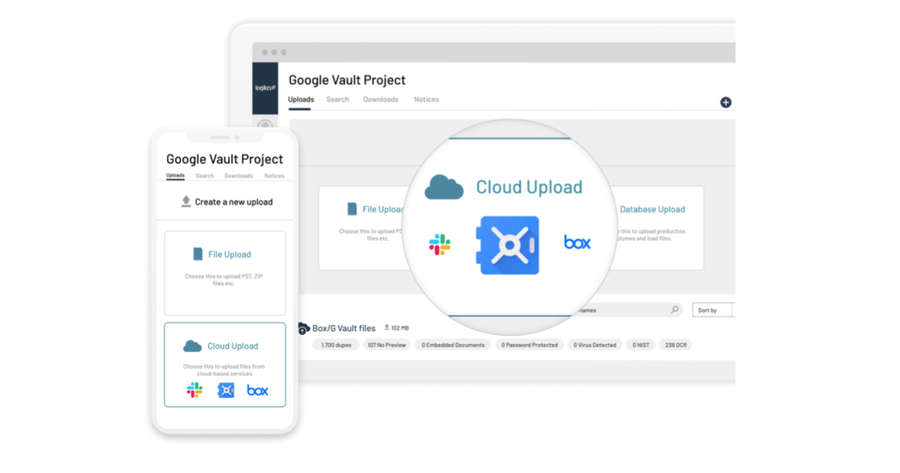900x473 pixels.
Task: Click the phone File Upload document icon
Action: [x=197, y=254]
